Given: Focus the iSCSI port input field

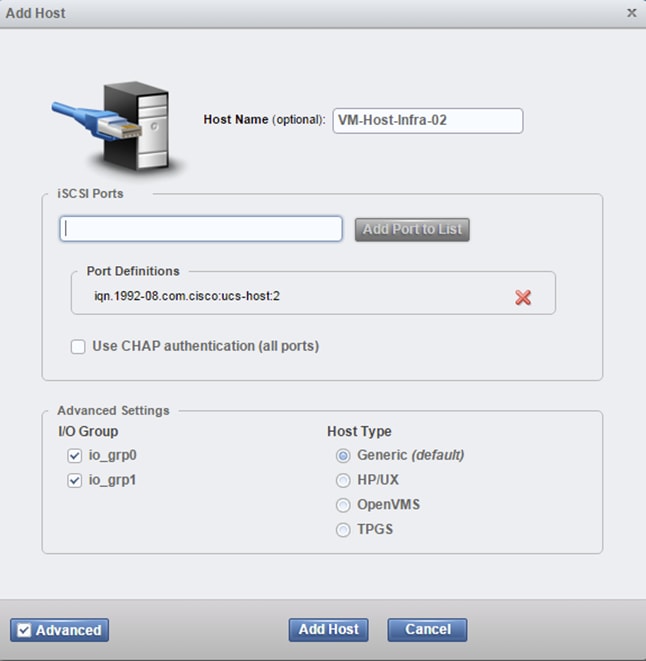Looking at the screenshot, I should tap(201, 229).
